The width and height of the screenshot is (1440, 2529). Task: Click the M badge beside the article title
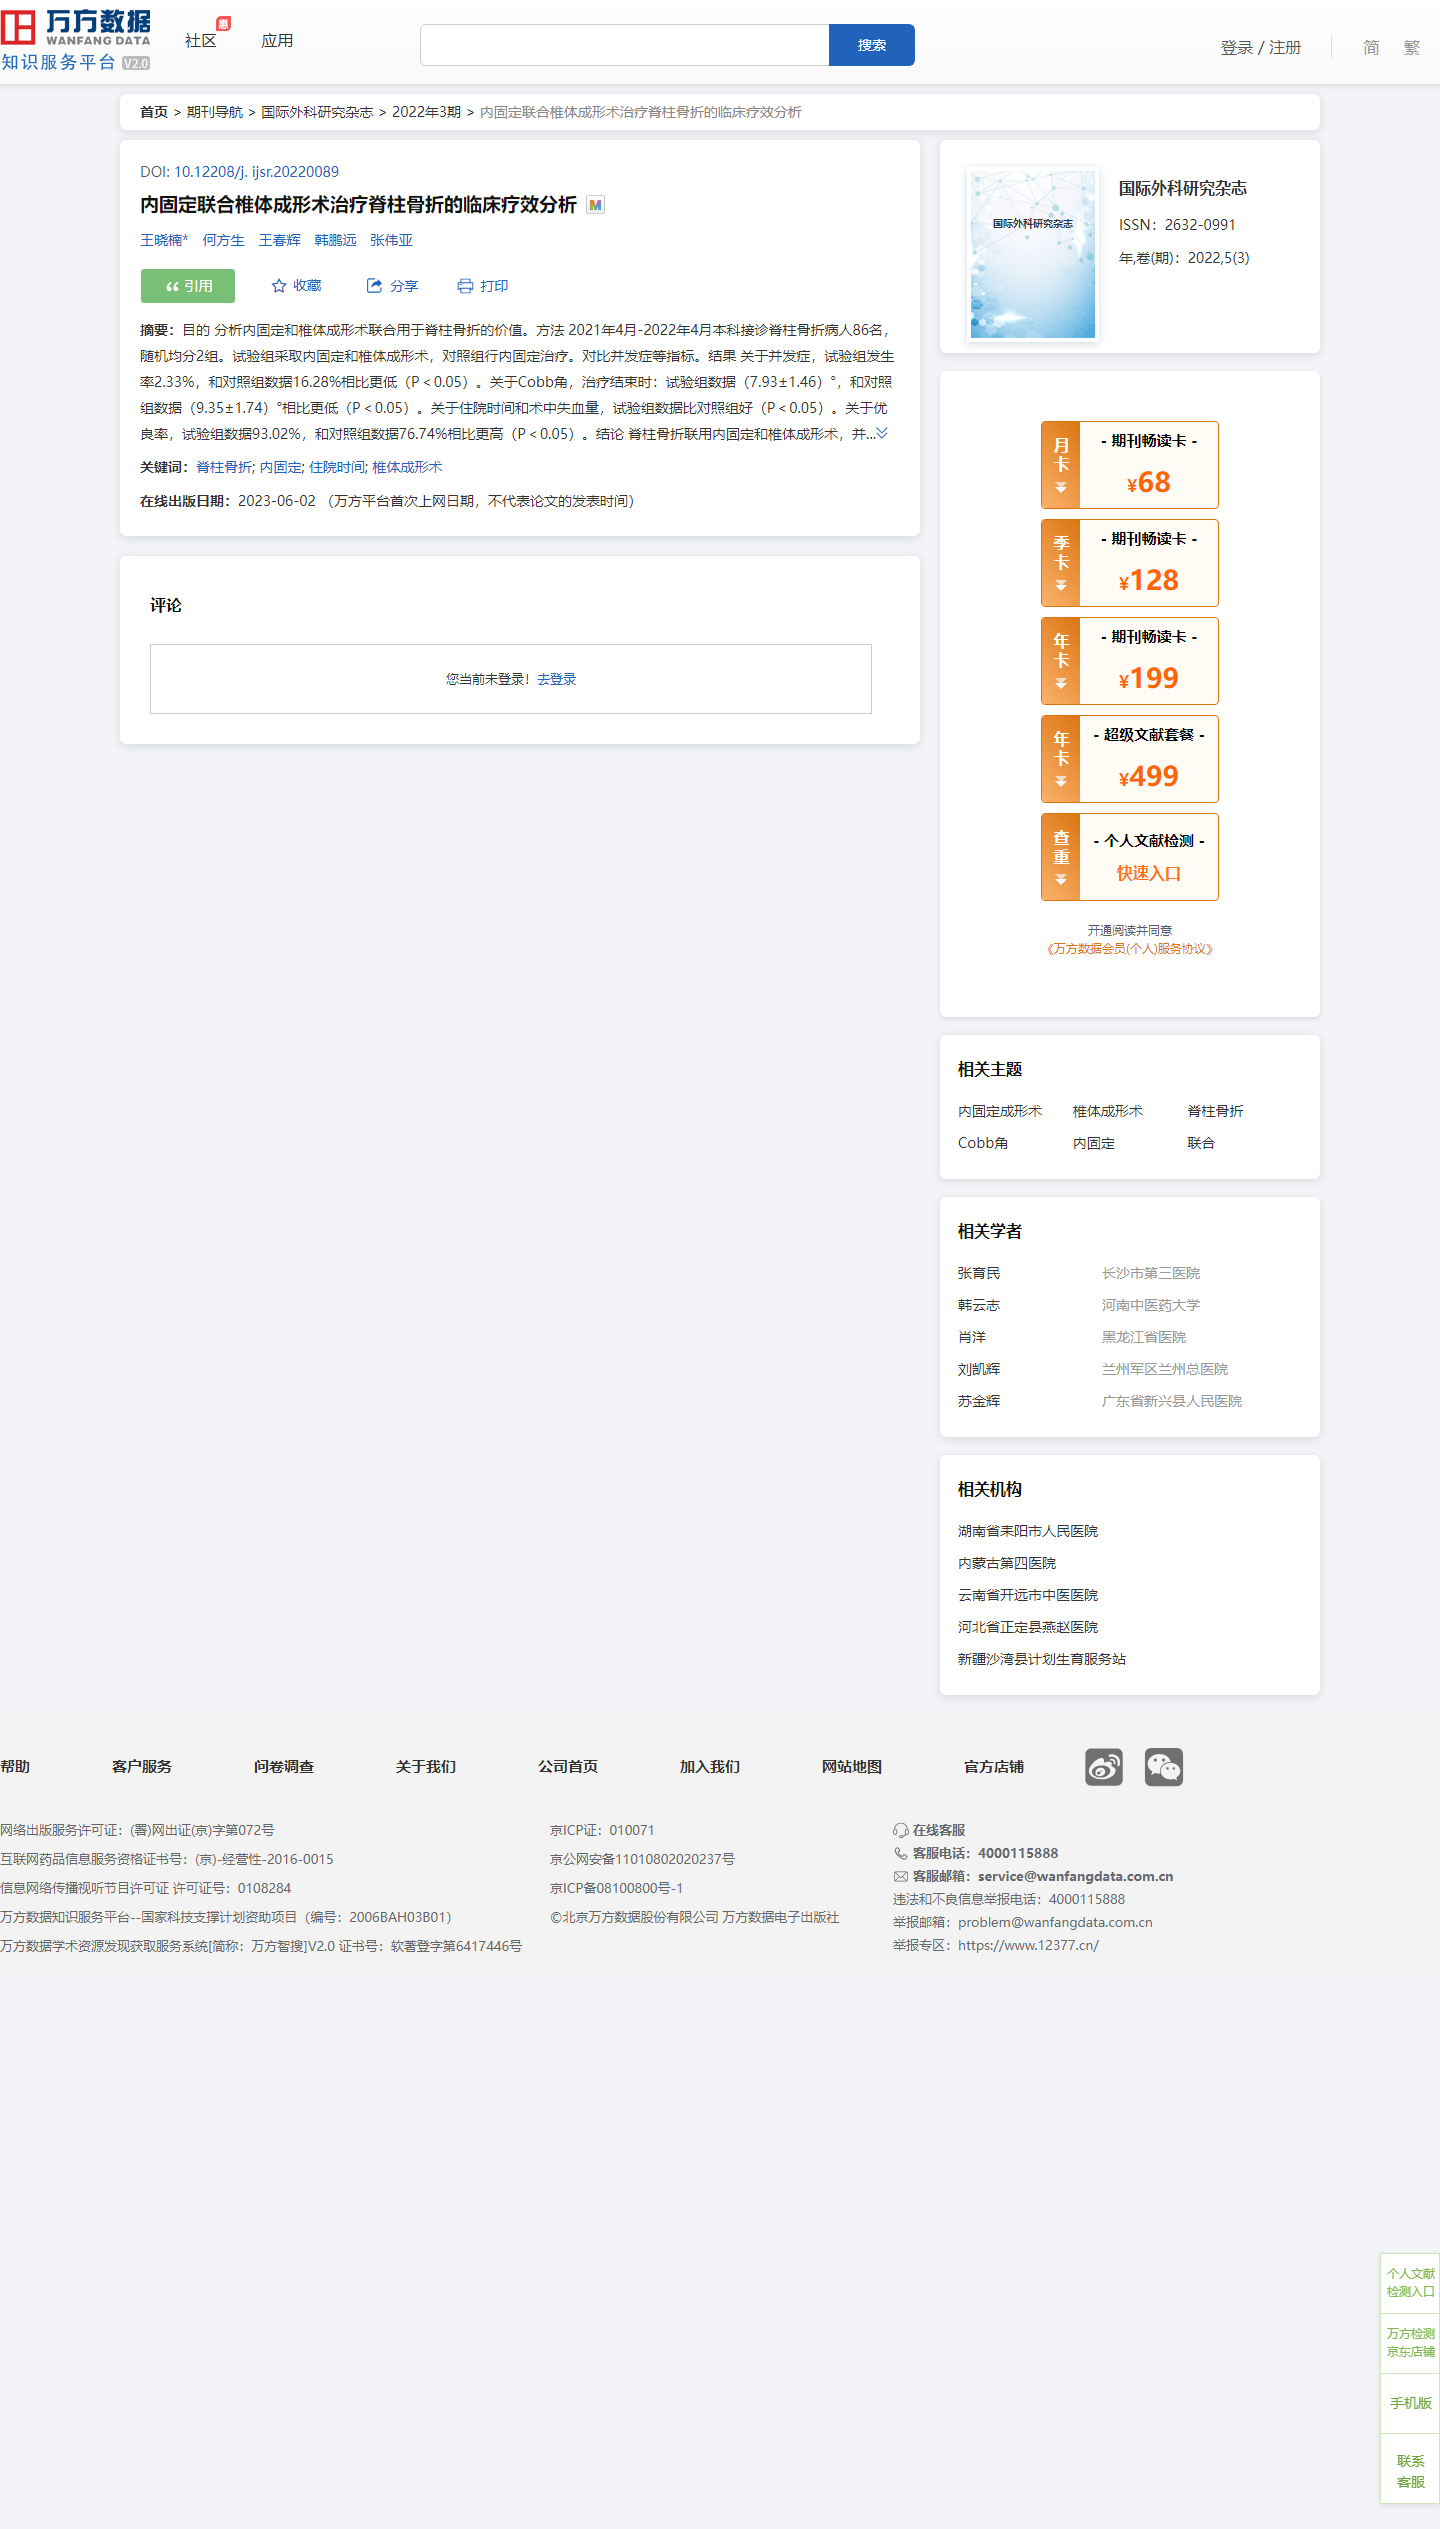596,205
